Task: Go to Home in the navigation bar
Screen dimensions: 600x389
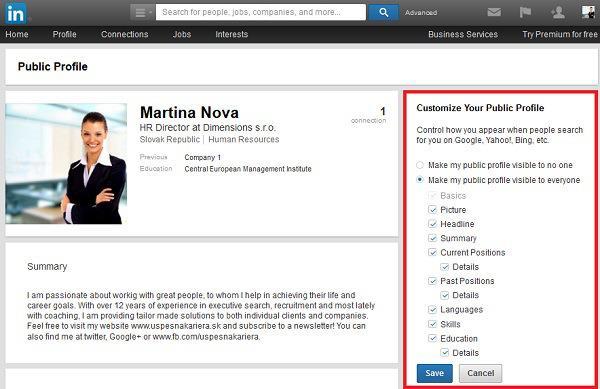Action: click(x=17, y=34)
